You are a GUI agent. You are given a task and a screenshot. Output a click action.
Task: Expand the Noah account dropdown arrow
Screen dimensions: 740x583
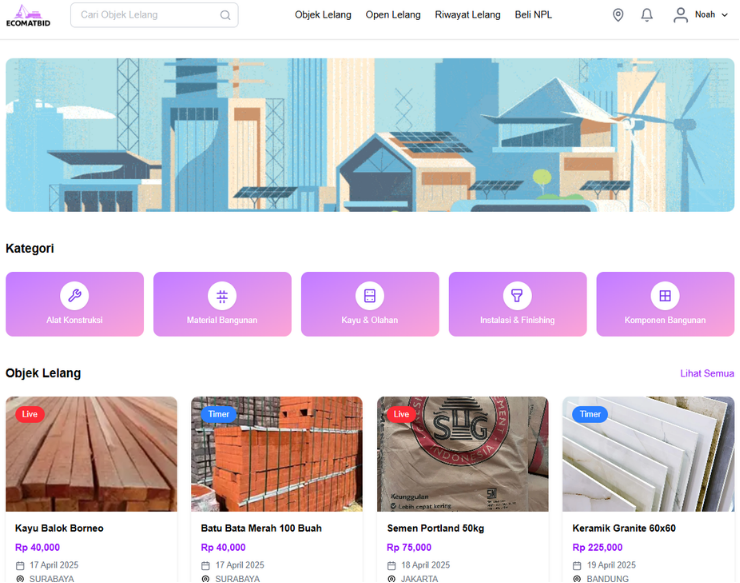tap(724, 15)
